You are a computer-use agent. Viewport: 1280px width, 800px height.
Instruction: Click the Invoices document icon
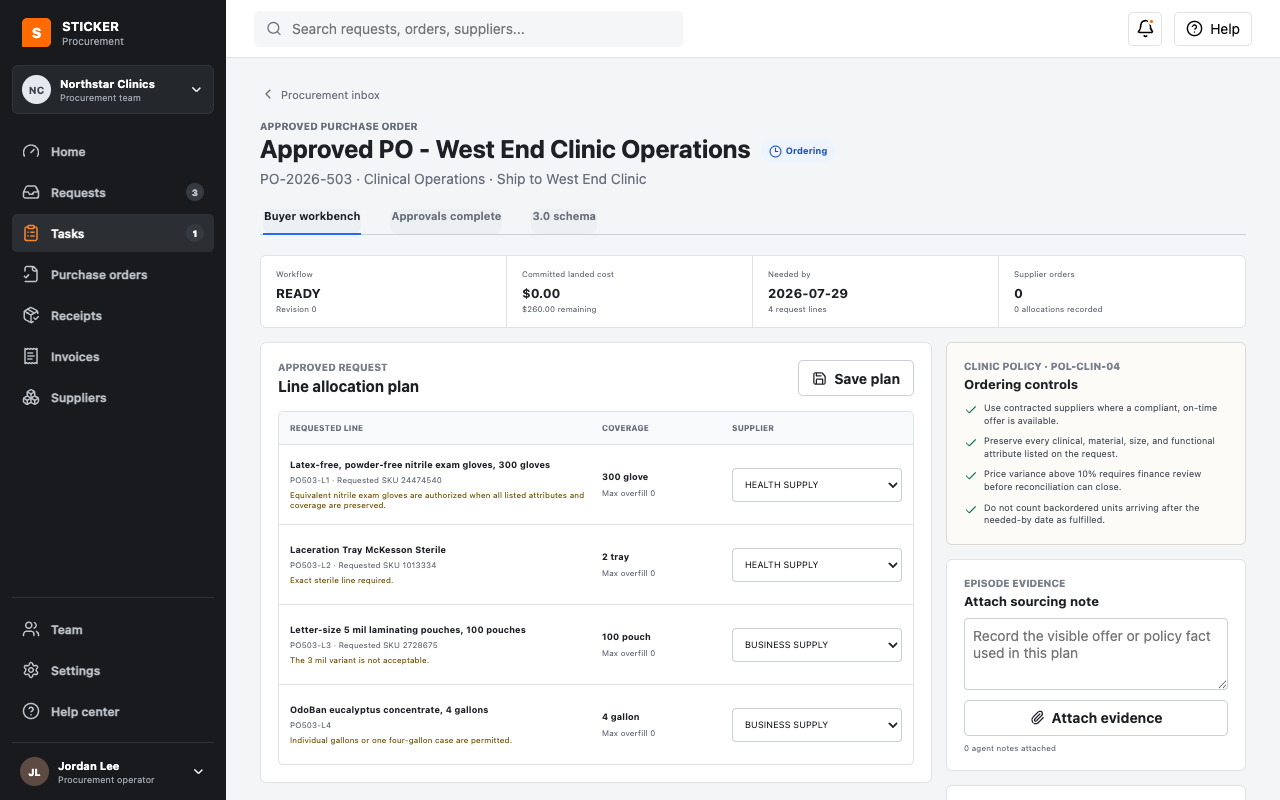(x=31, y=357)
